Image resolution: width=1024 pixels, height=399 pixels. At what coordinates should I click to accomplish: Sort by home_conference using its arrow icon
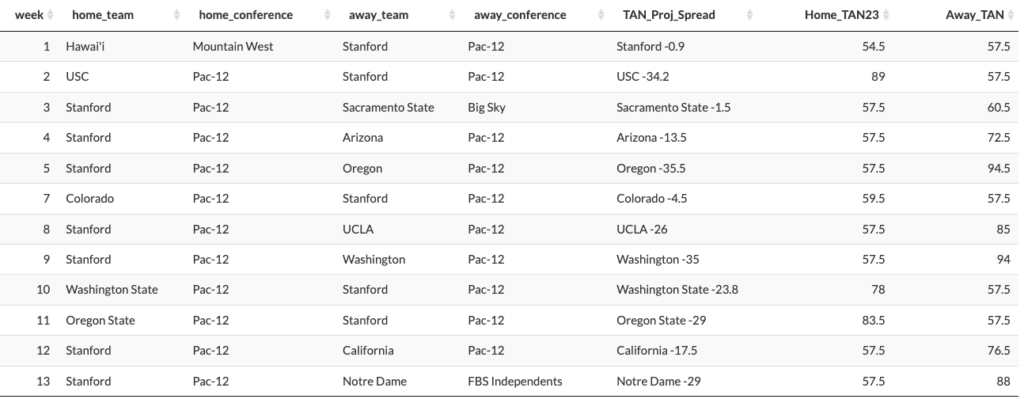click(x=327, y=15)
